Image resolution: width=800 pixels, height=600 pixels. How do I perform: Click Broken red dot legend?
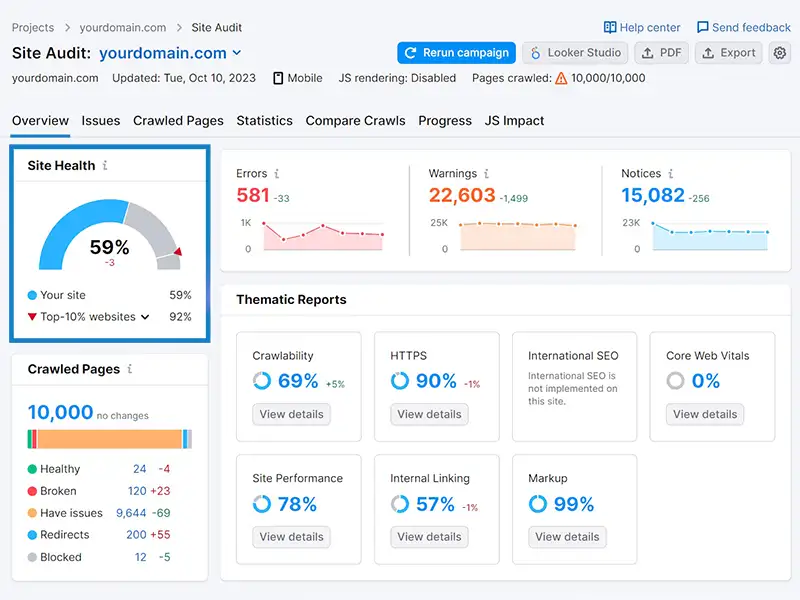coord(32,491)
